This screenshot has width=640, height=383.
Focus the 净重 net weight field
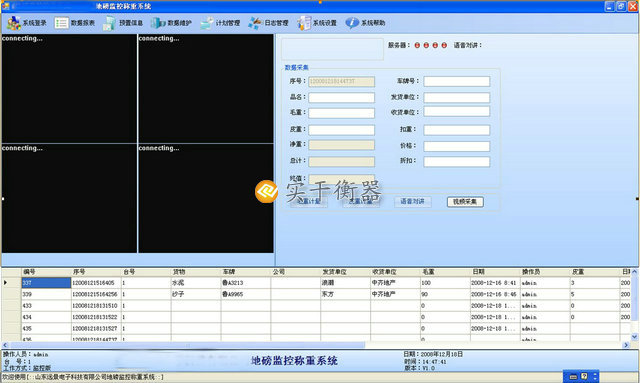click(x=341, y=145)
